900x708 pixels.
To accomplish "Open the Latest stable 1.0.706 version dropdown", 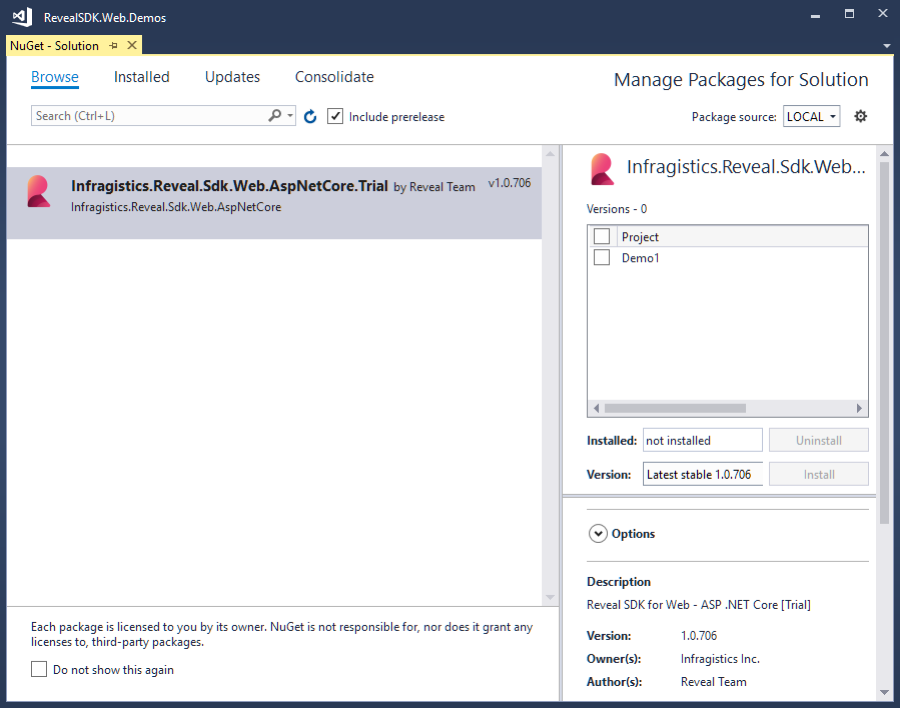I will point(702,473).
